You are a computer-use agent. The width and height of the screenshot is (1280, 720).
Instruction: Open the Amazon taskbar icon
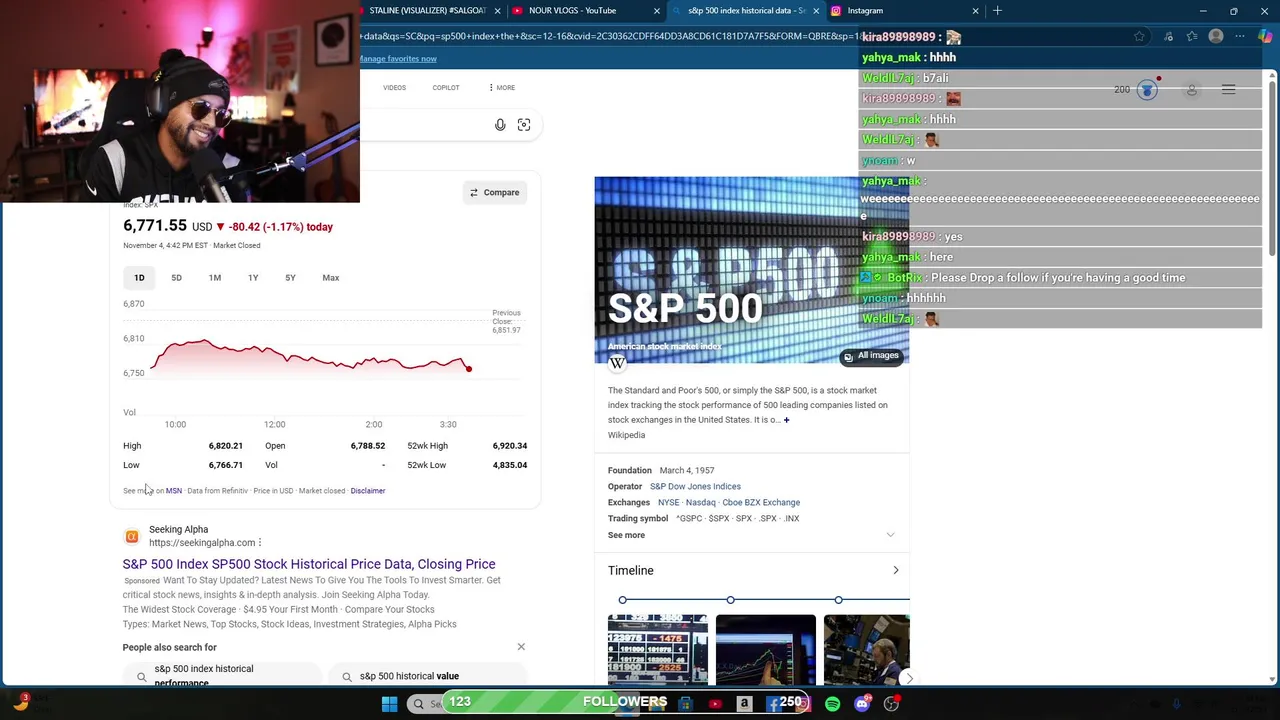(x=744, y=704)
